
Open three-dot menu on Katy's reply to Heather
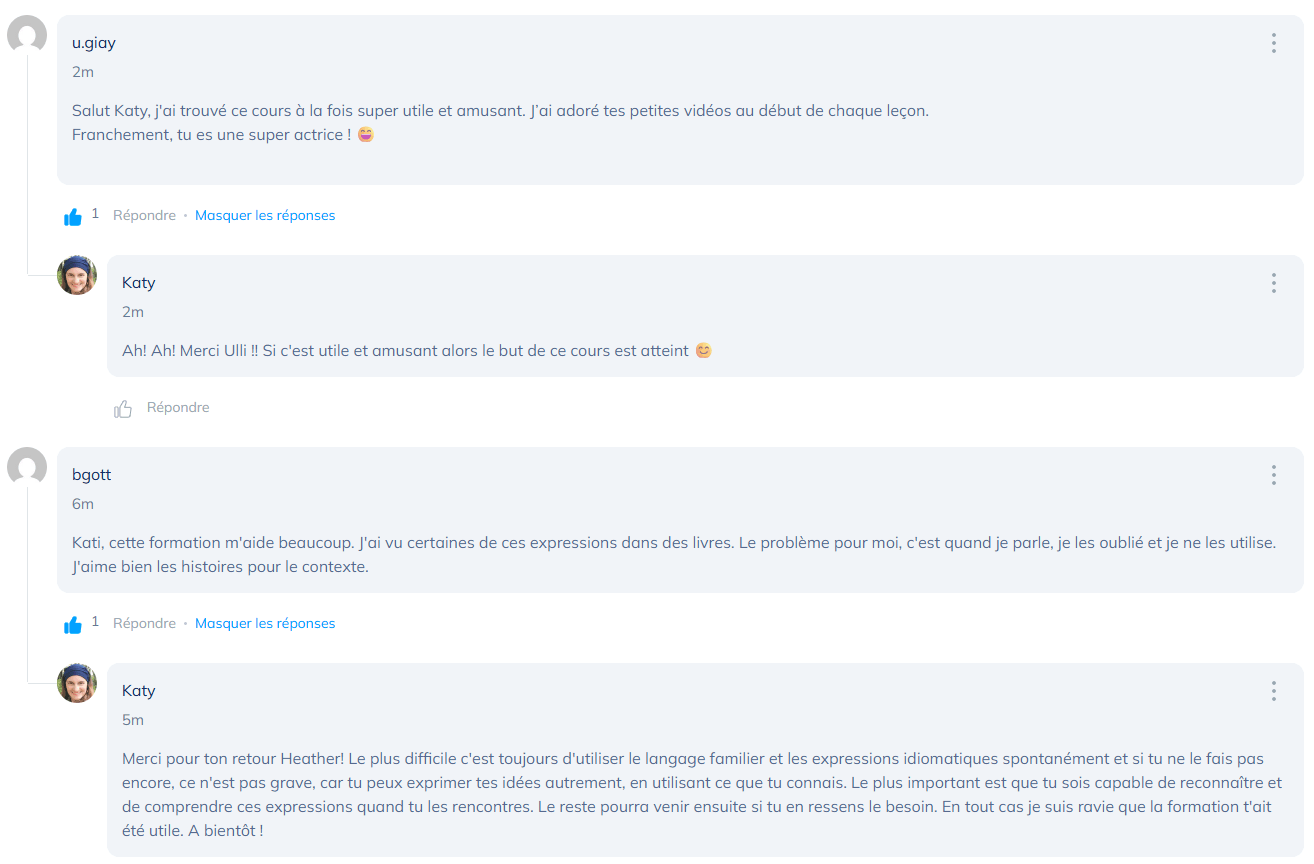point(1273,691)
